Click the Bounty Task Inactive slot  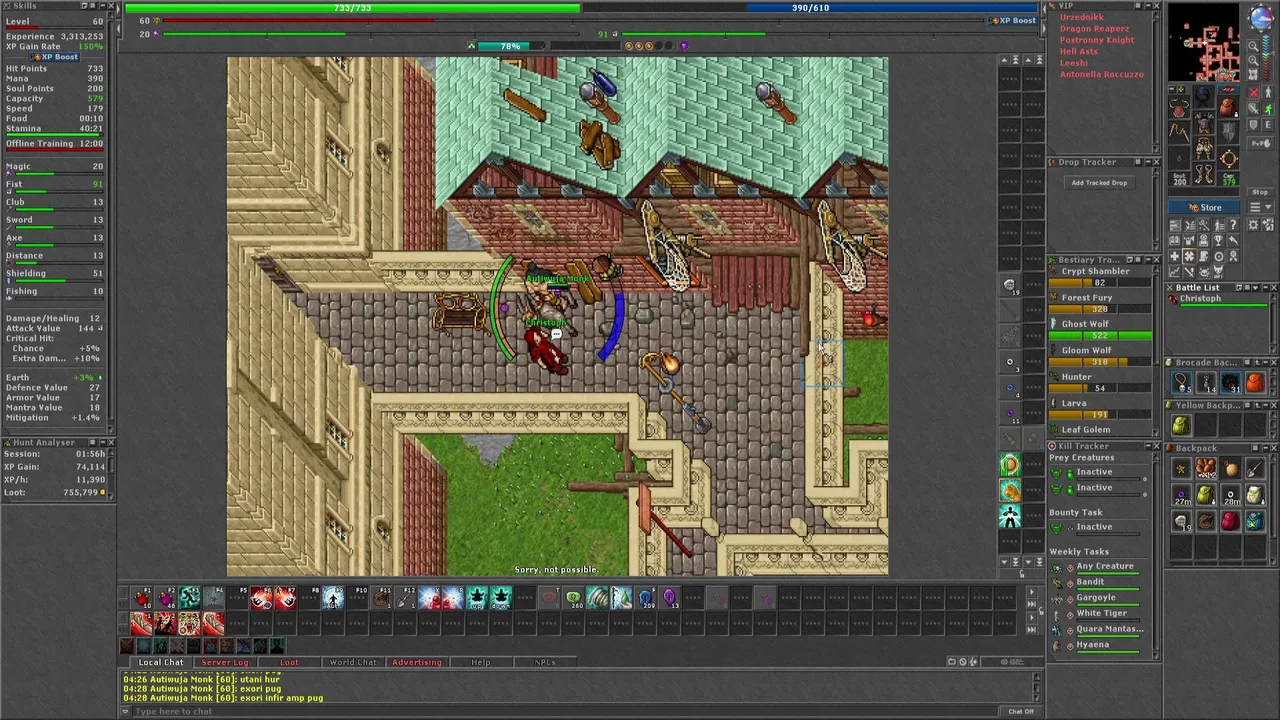click(x=1096, y=529)
